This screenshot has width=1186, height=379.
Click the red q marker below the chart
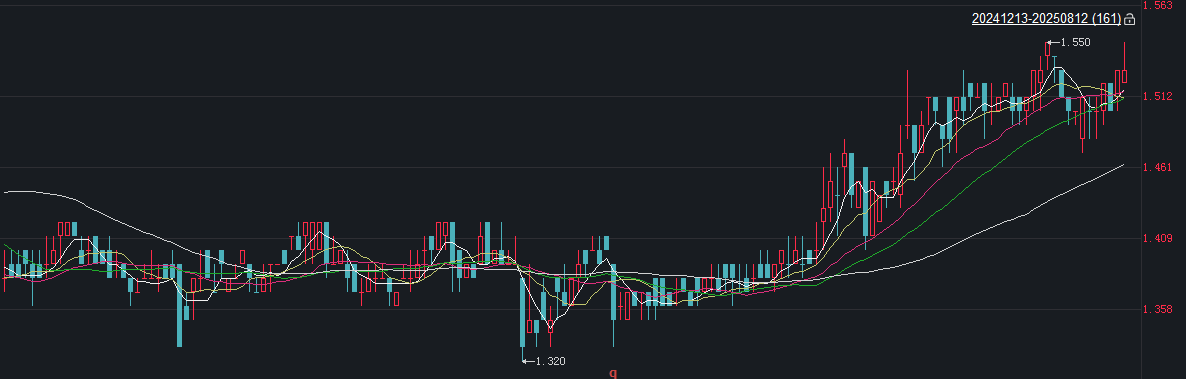coord(613,373)
